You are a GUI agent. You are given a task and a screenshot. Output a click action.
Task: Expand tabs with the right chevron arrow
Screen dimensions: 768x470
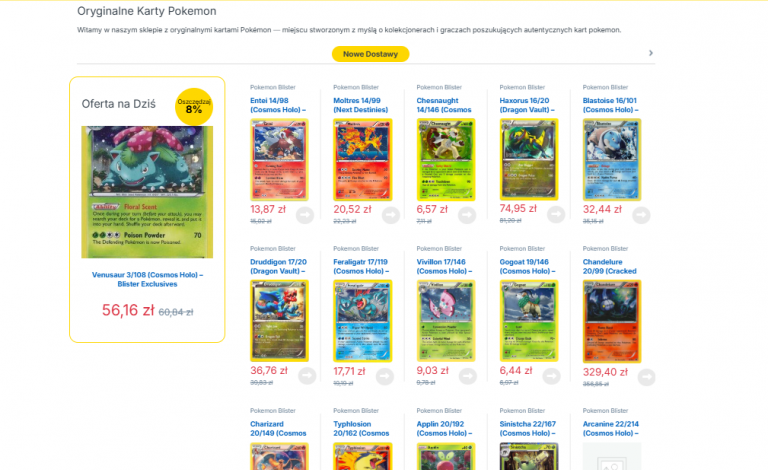650,53
